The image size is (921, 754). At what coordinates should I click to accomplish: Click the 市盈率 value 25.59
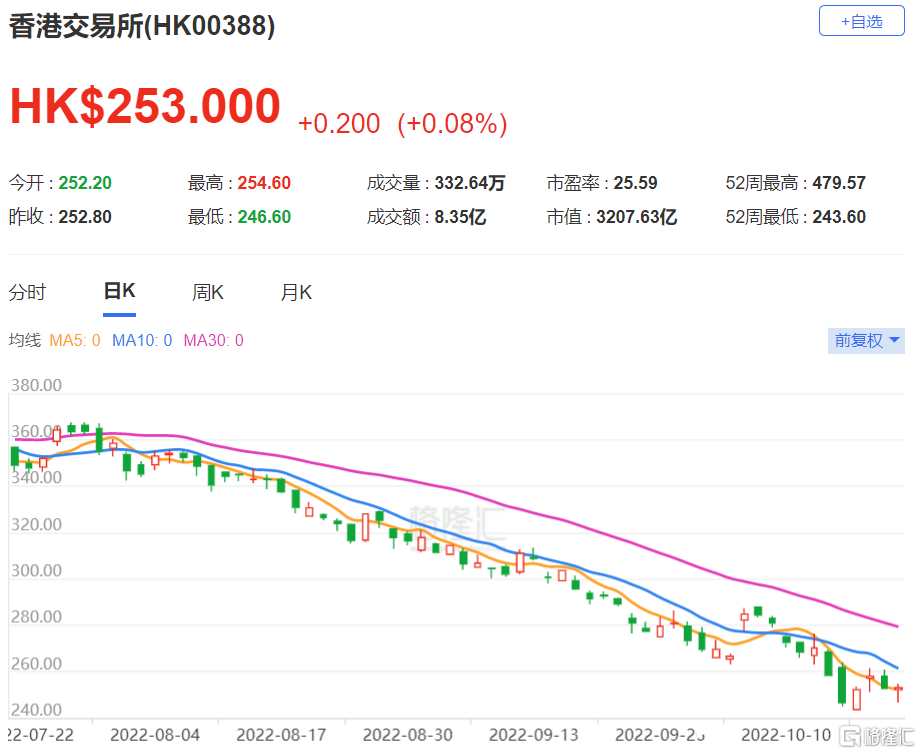636,183
